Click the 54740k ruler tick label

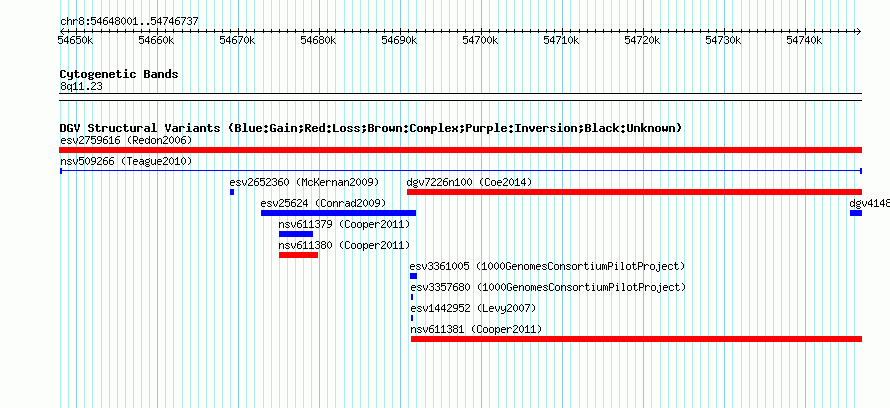click(x=805, y=40)
